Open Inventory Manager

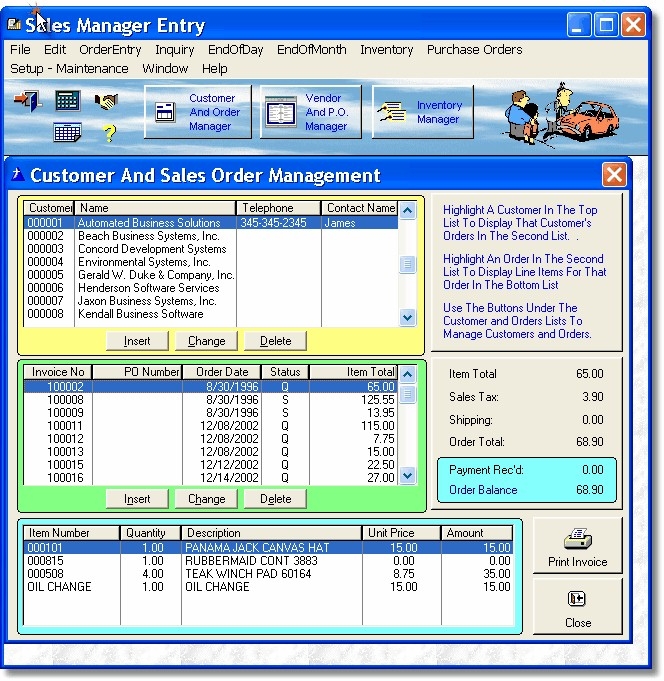click(x=423, y=112)
